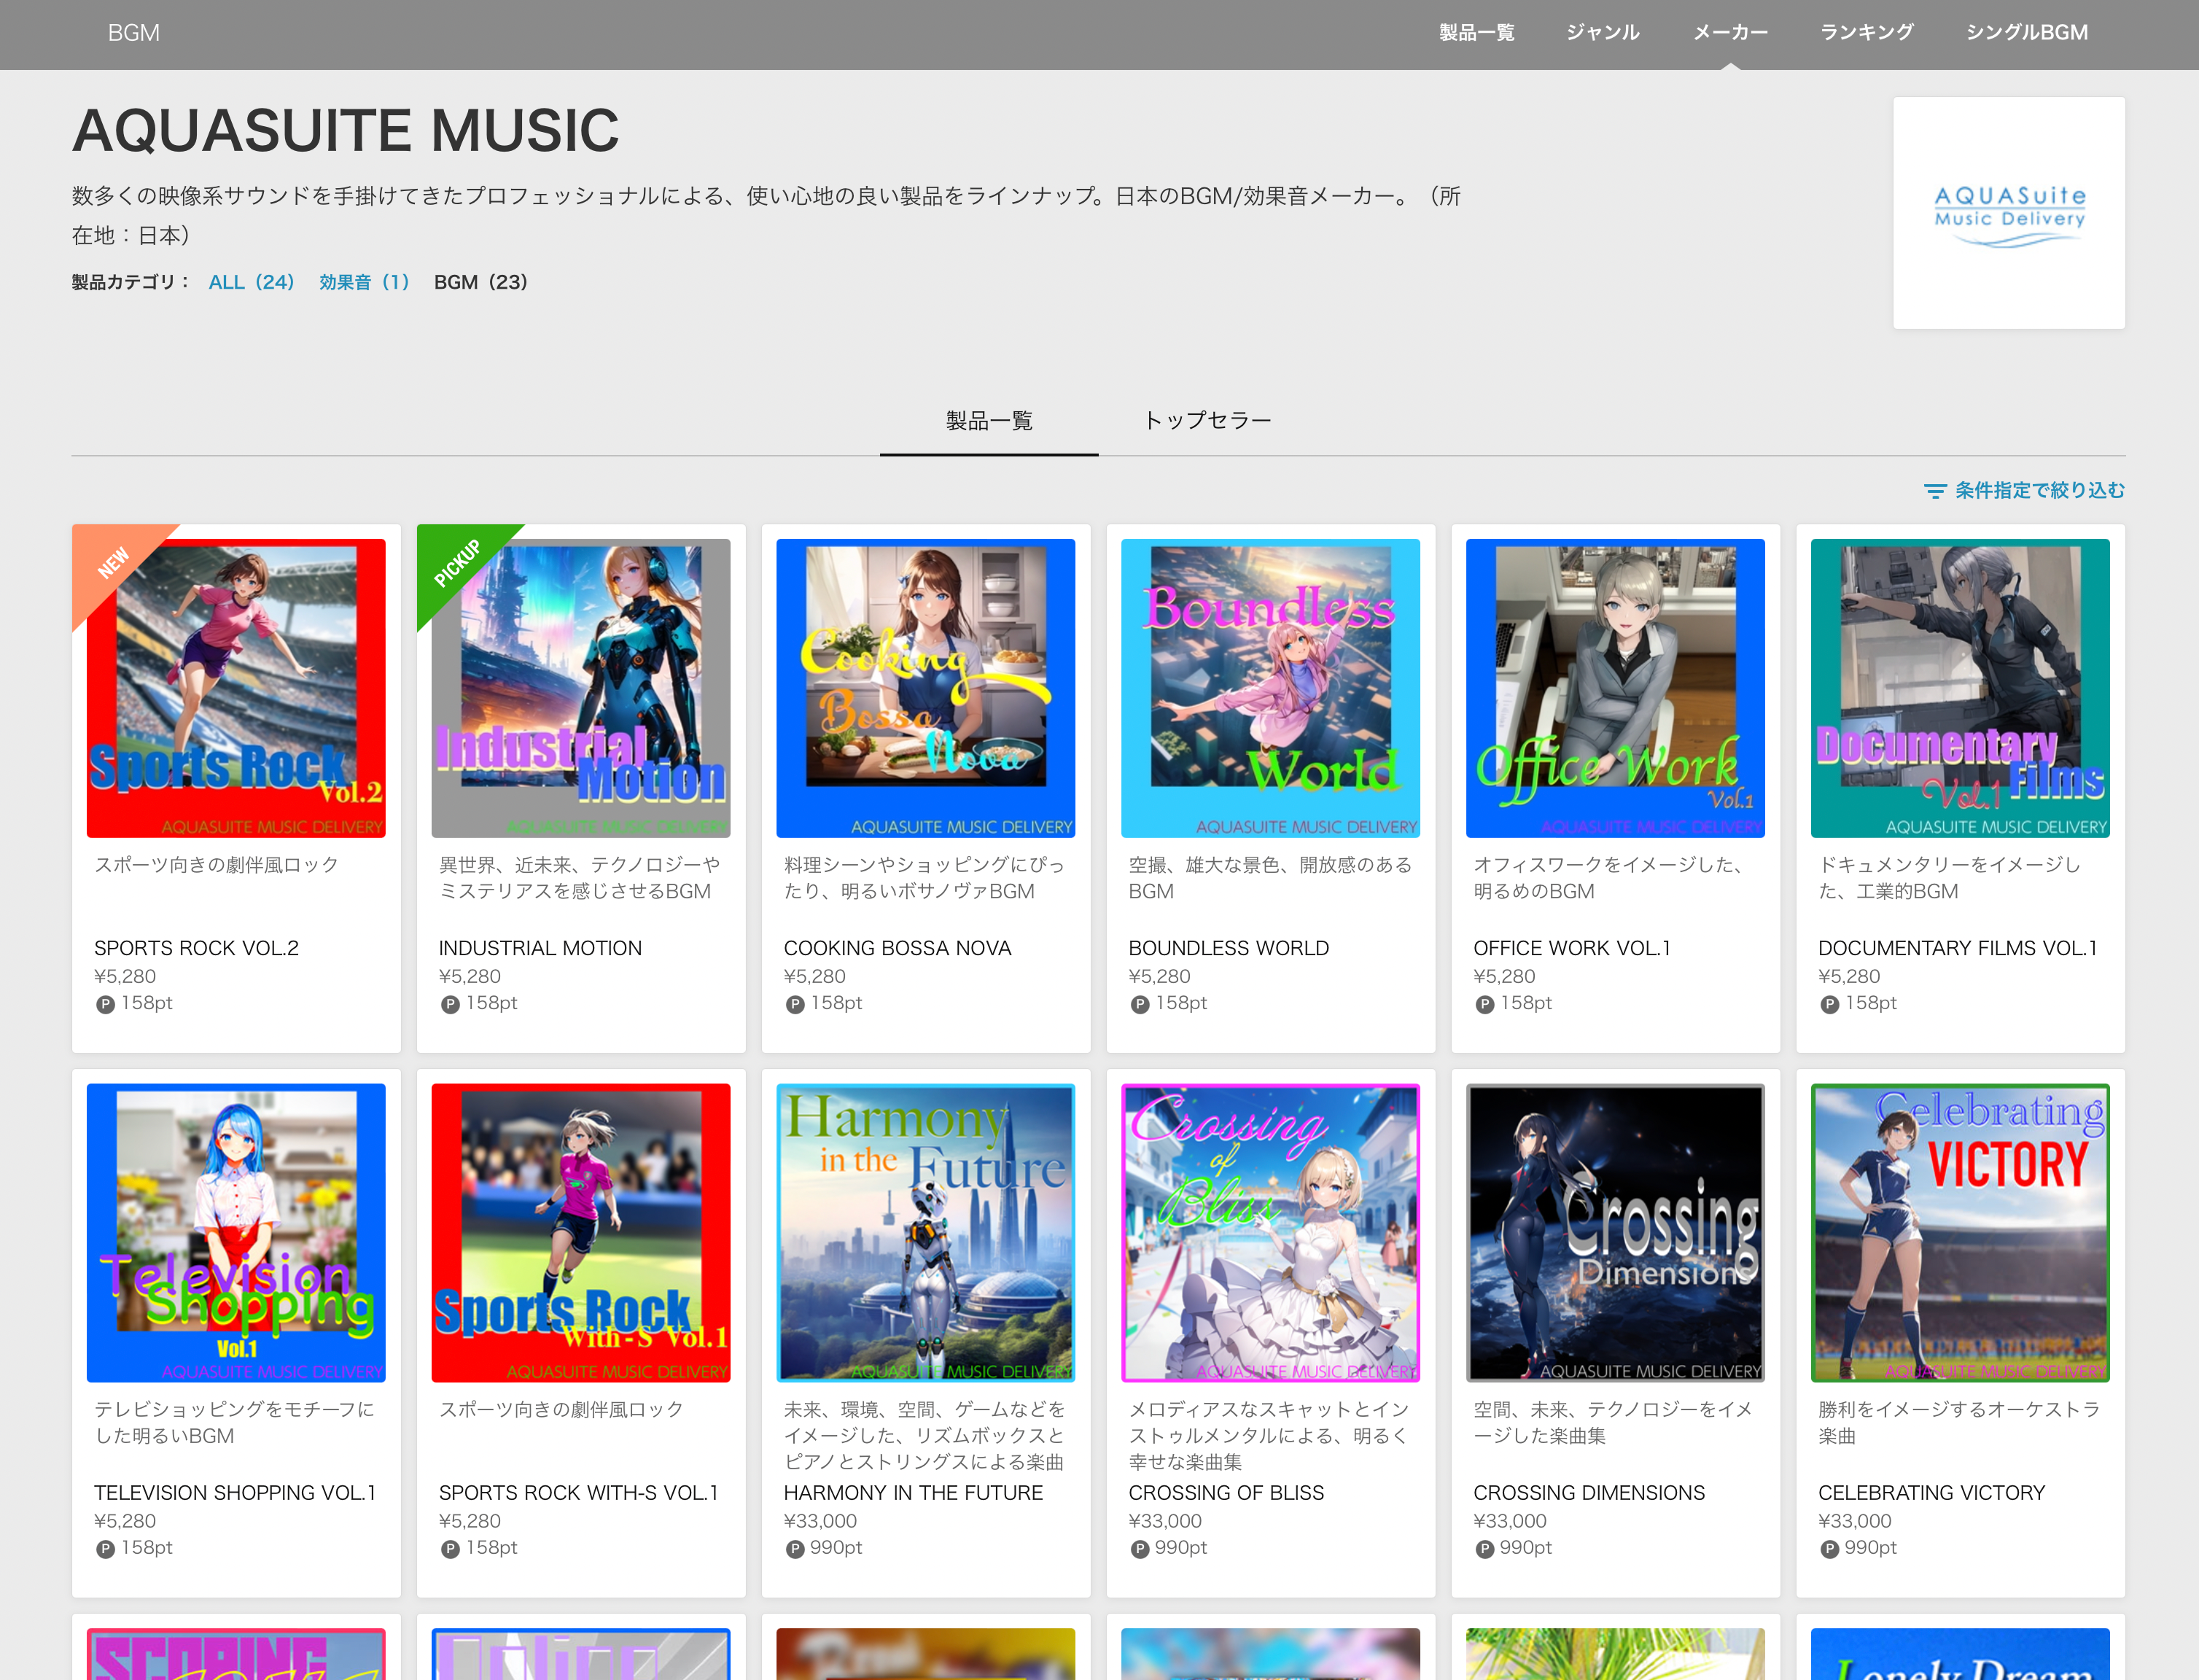The height and width of the screenshot is (1680, 2199).
Task: Open Boundless World cover image
Action: 1271,688
